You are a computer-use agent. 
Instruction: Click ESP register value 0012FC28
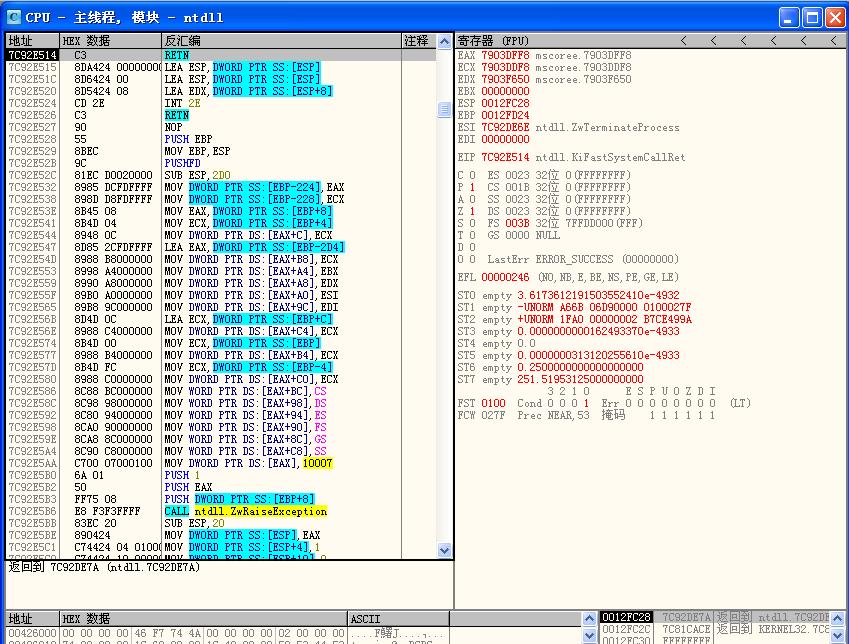tap(505, 103)
